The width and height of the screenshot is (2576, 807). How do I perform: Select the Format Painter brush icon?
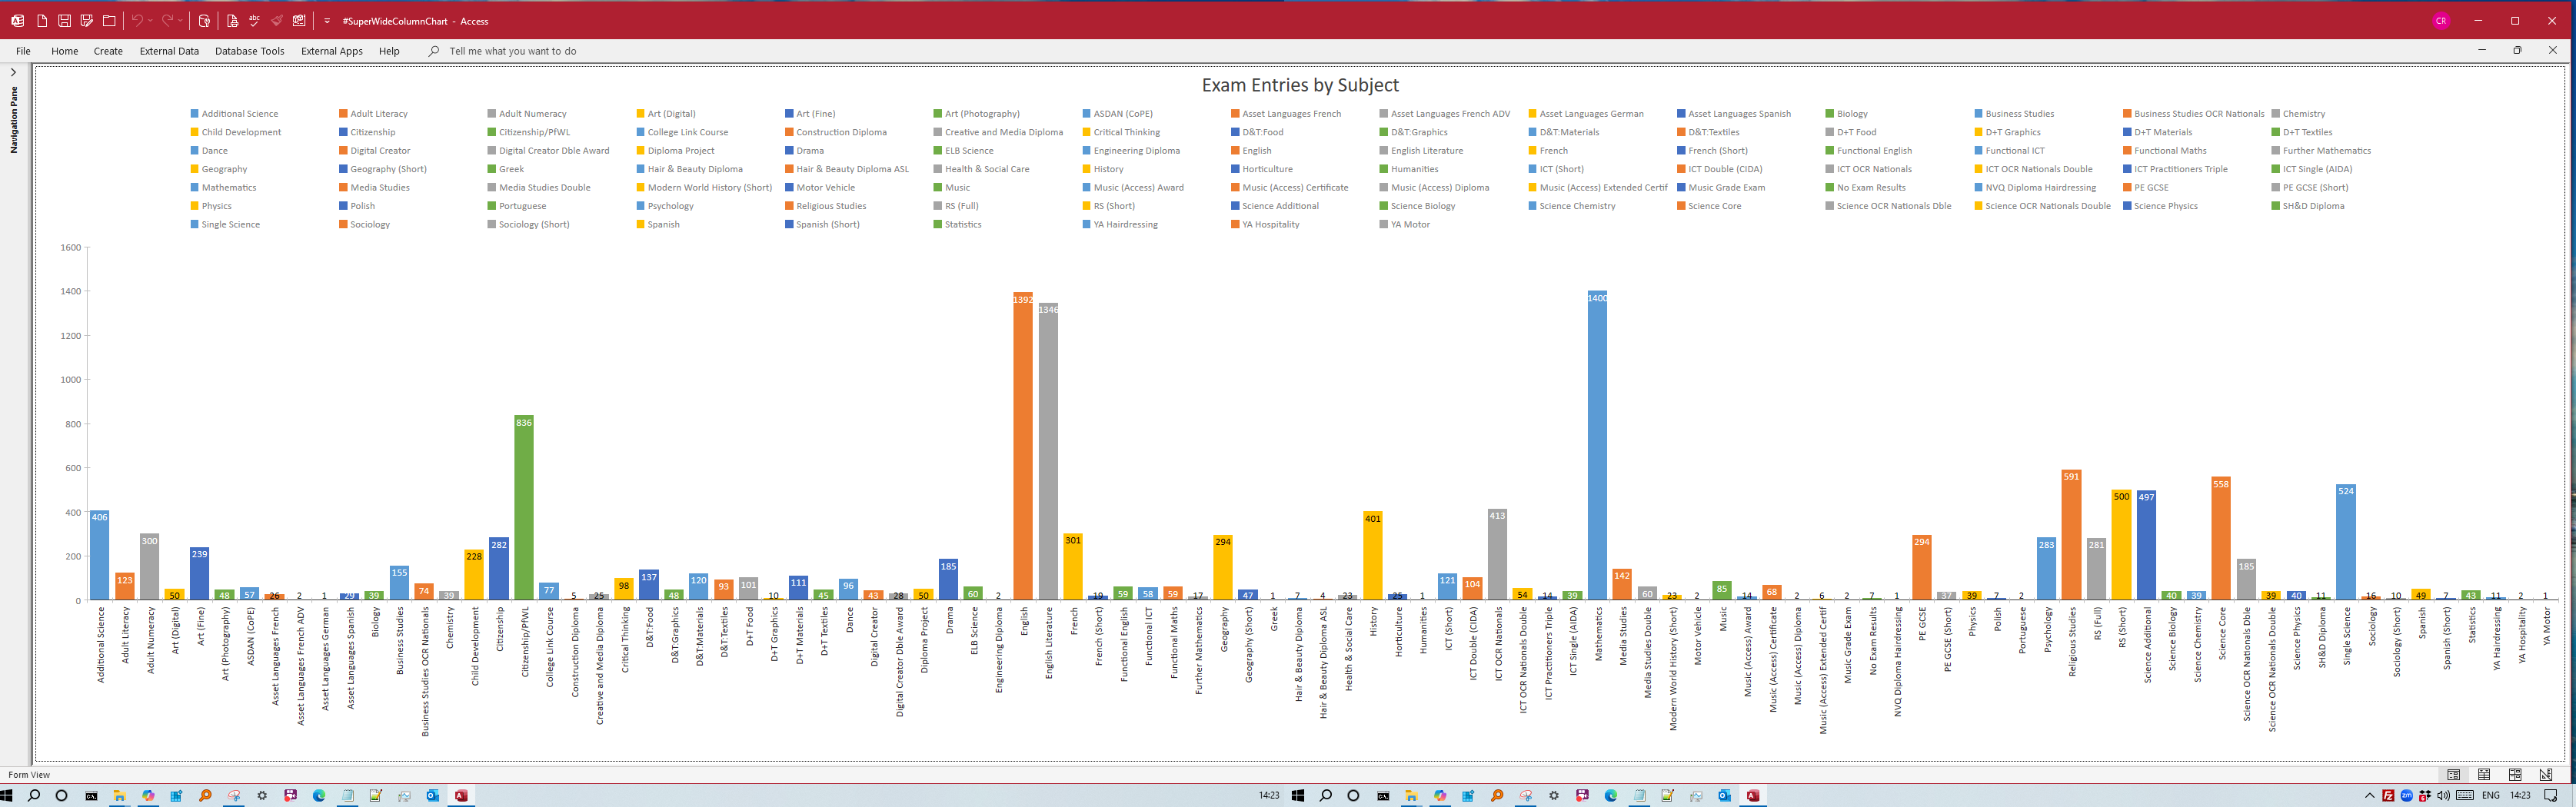pyautogui.click(x=277, y=20)
